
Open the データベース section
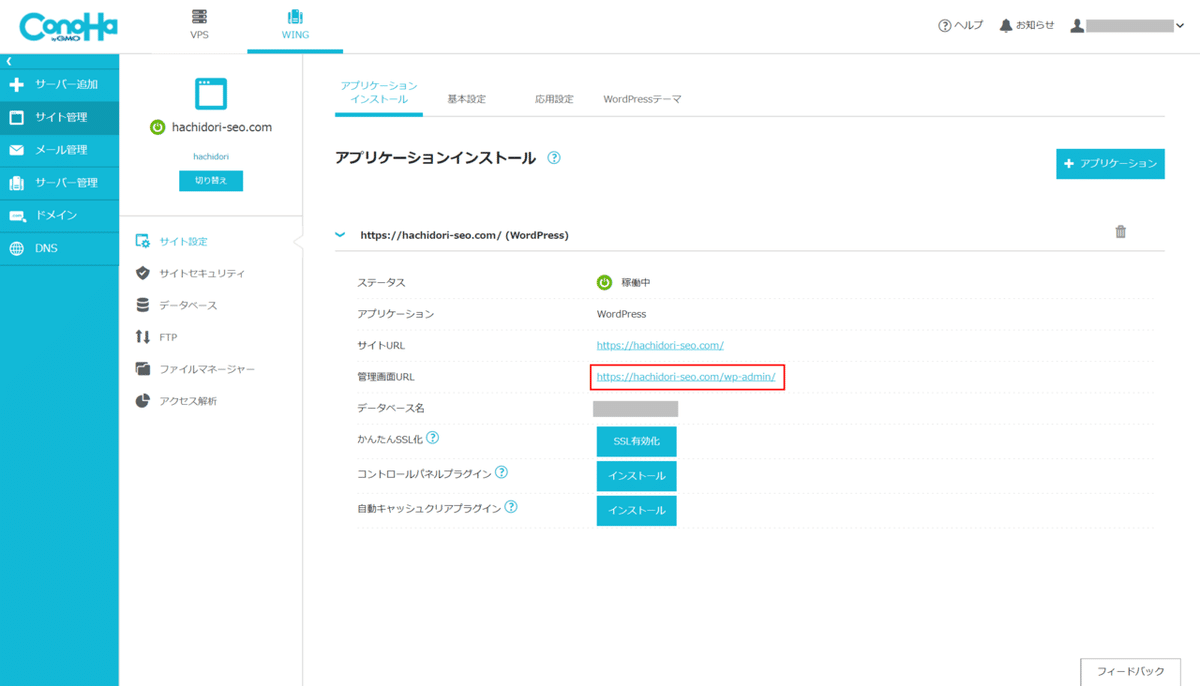[x=176, y=305]
